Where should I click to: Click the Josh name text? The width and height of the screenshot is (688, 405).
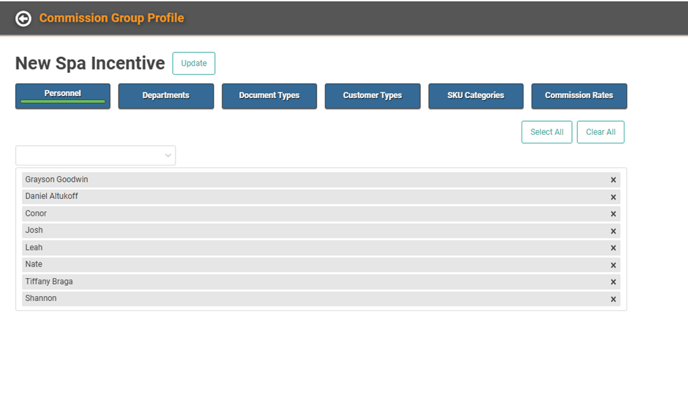click(34, 230)
